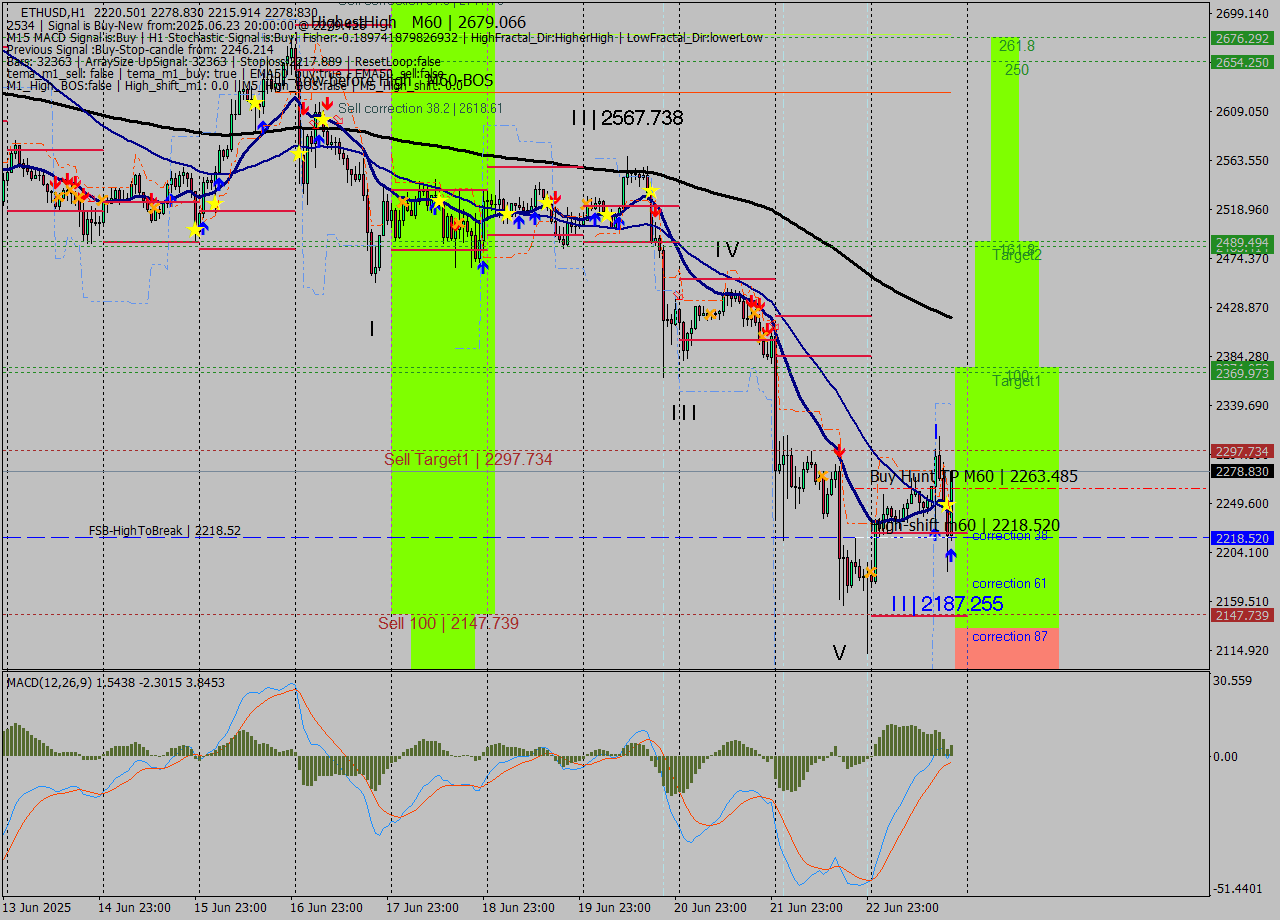The height and width of the screenshot is (920, 1280).
Task: Select the 'Buy Hunt TP M60 | 2263.485' label
Action: tap(975, 477)
